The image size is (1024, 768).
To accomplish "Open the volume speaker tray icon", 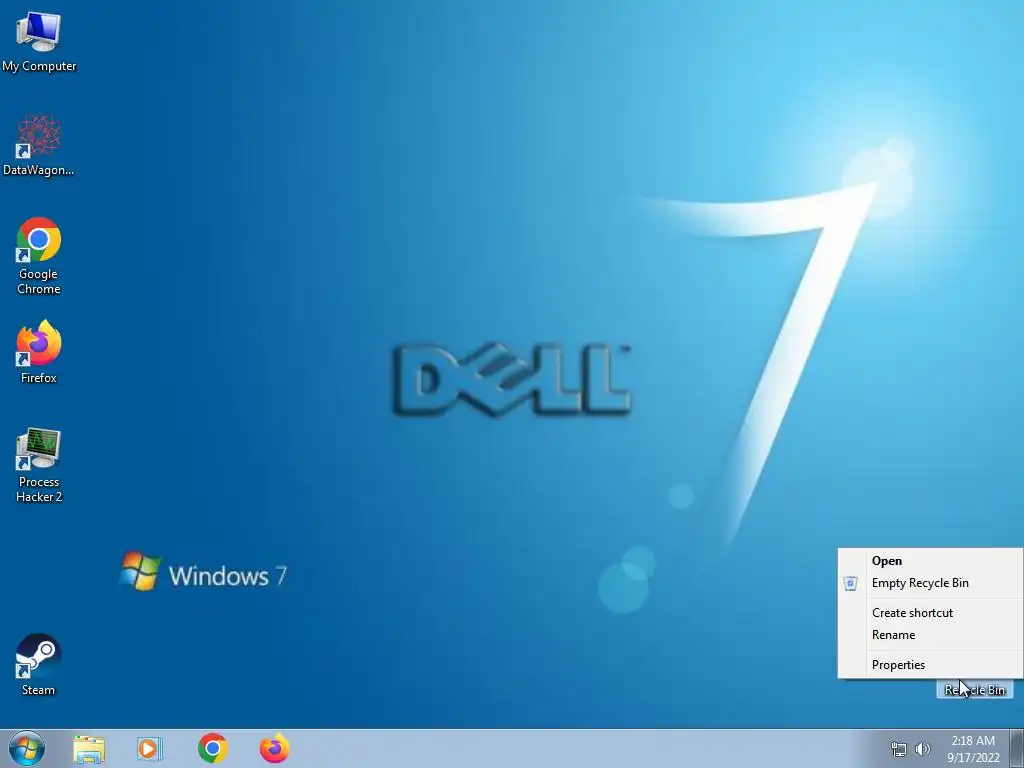I will (x=922, y=749).
